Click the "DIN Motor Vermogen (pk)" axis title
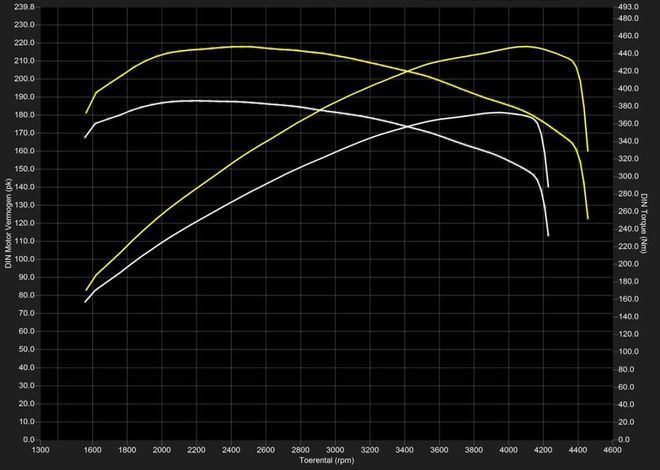Image resolution: width=660 pixels, height=470 pixels. click(x=8, y=224)
